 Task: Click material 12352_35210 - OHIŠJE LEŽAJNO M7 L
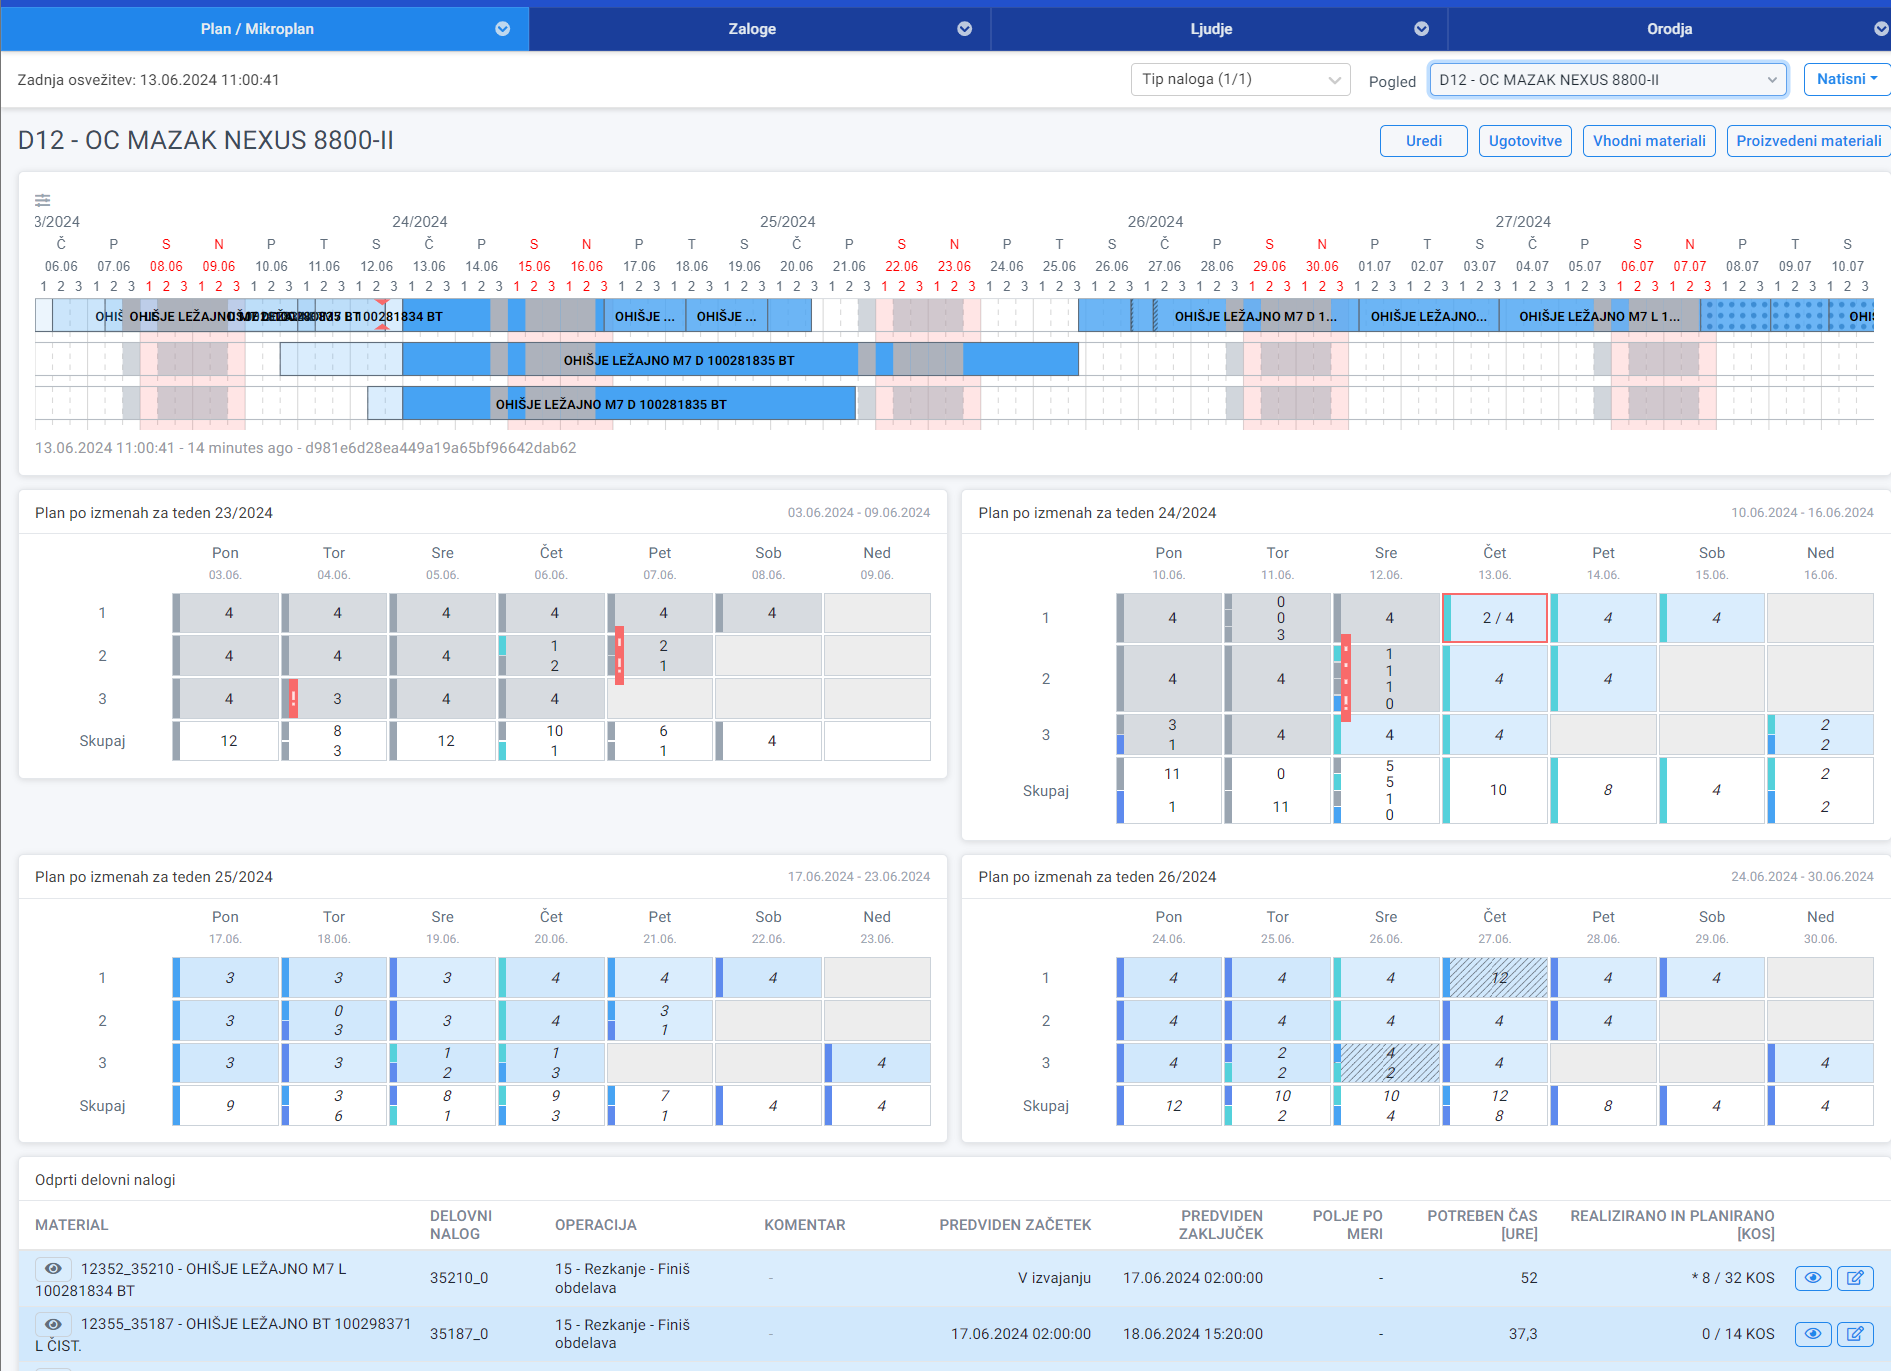(191, 1279)
